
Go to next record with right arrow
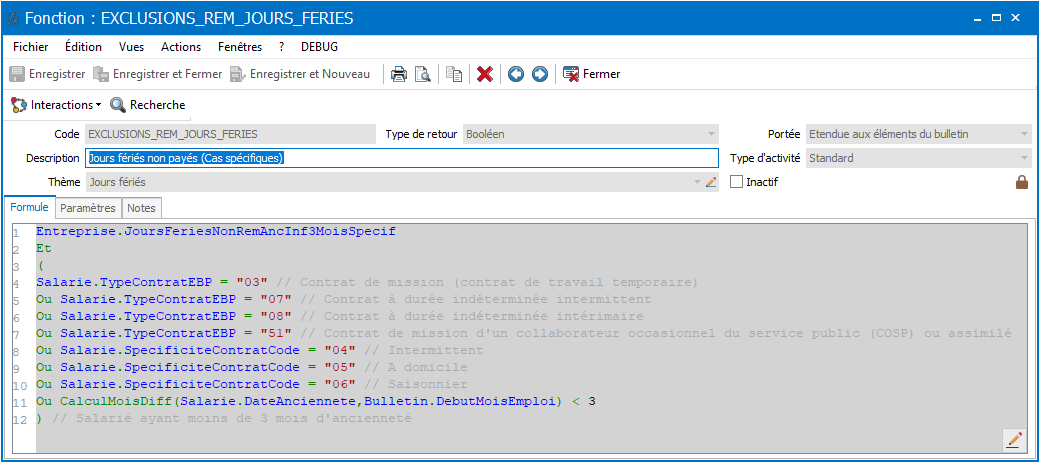coord(540,74)
